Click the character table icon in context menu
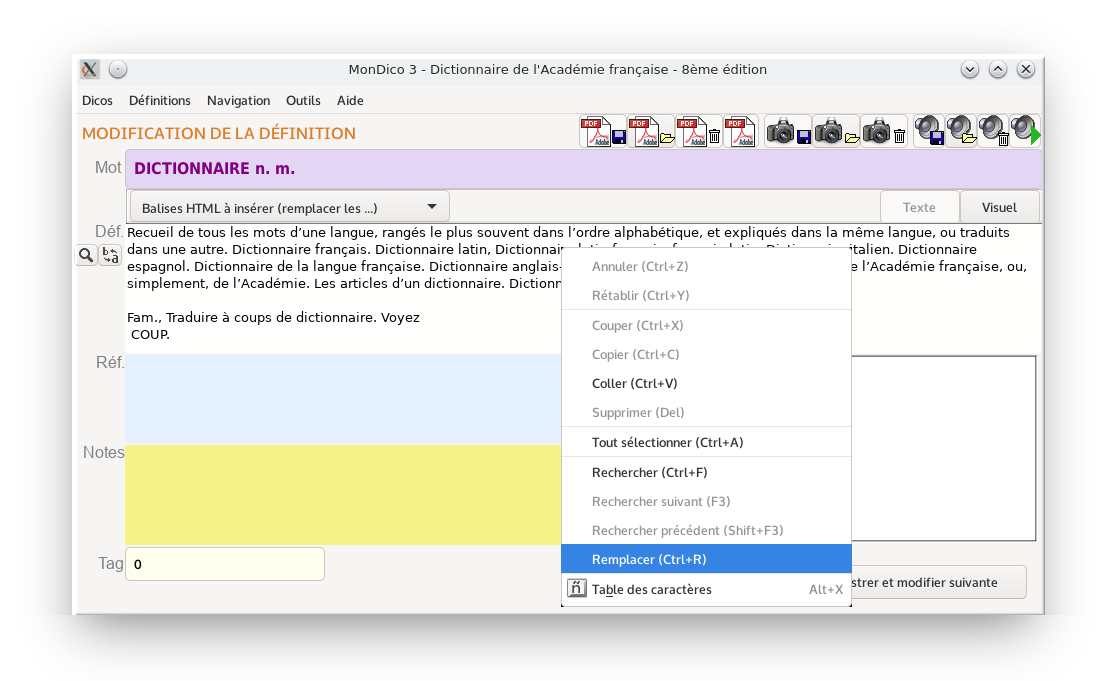The image size is (1113, 681). [576, 589]
